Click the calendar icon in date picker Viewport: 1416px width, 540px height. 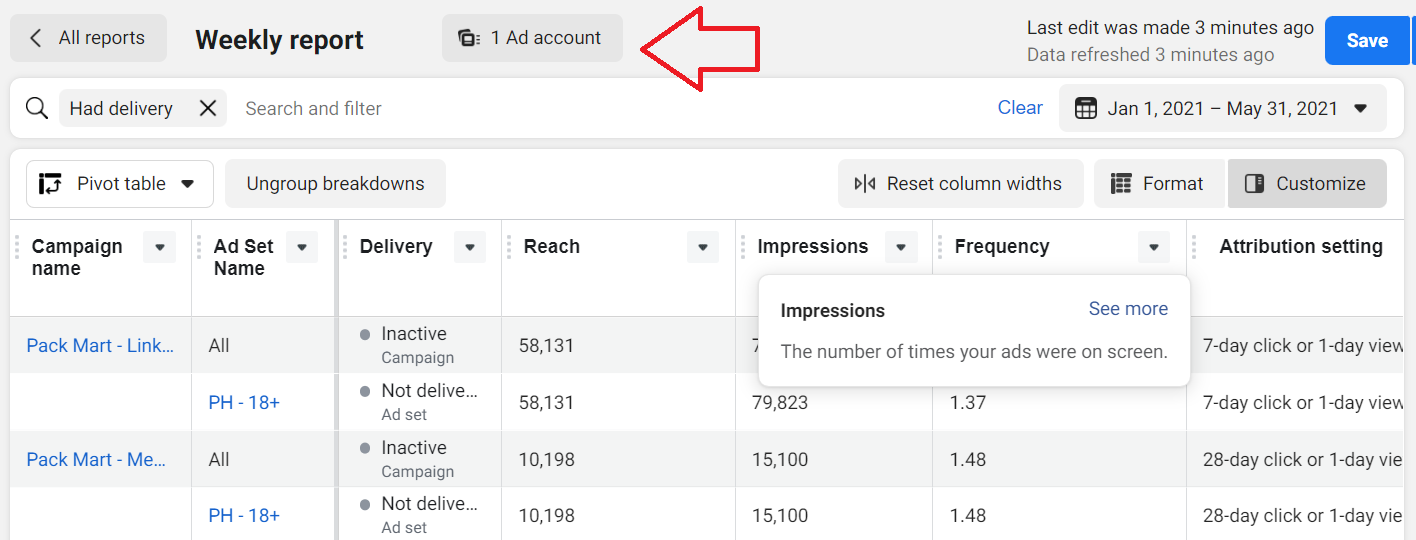click(1086, 109)
